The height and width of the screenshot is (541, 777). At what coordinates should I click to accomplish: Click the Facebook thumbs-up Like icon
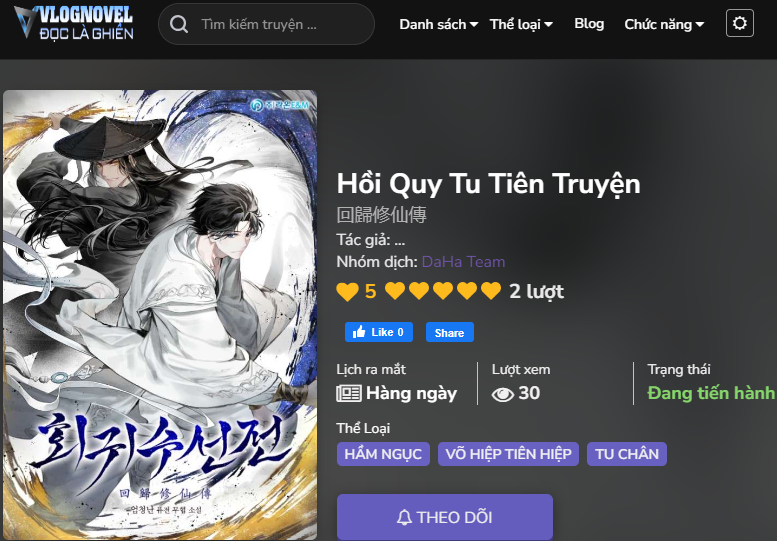[x=359, y=332]
